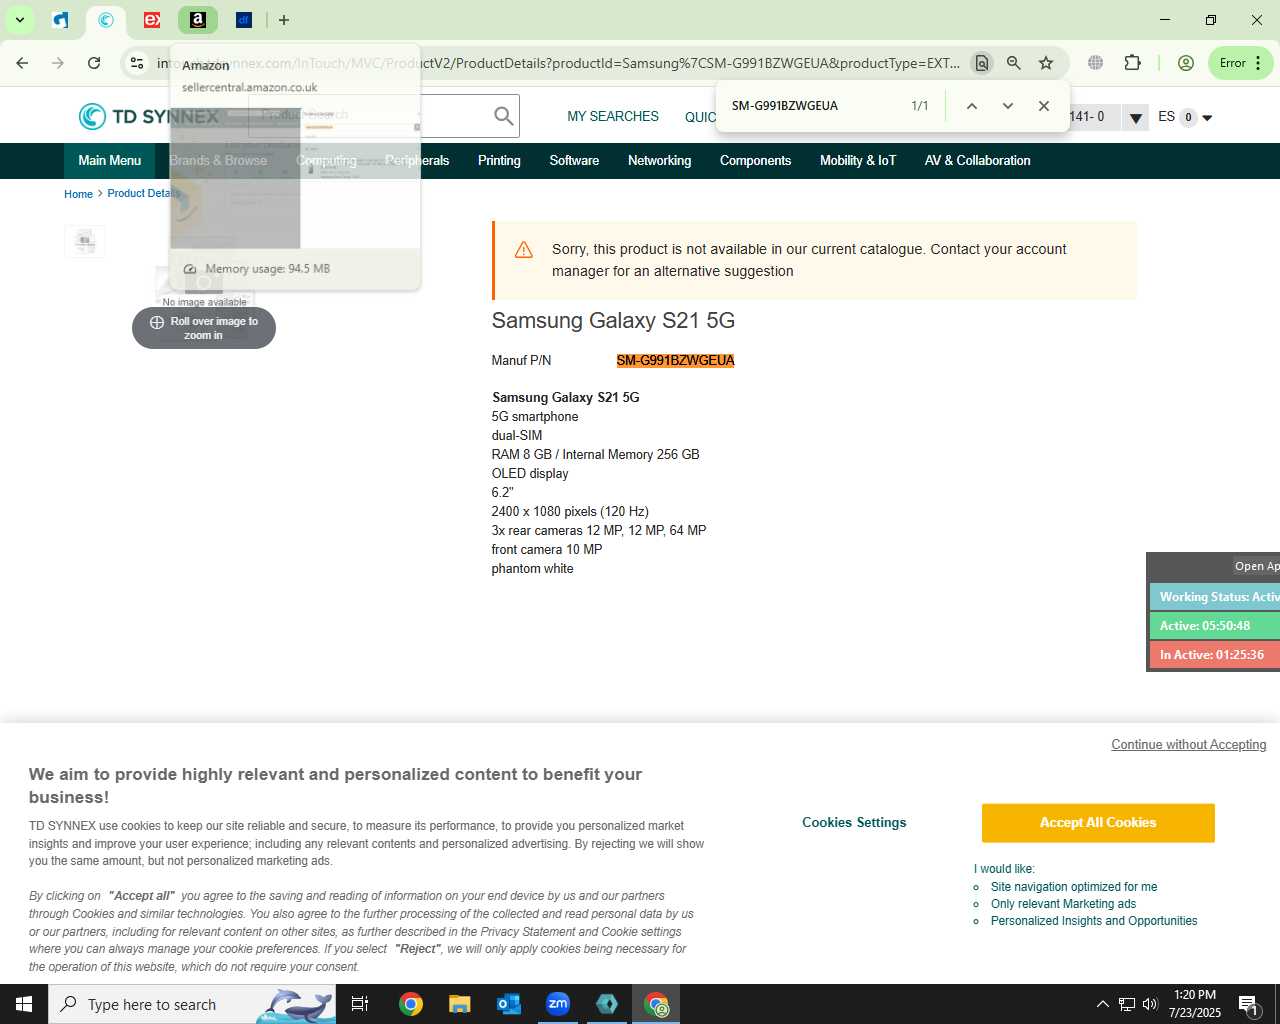Open the Networking menu
Screen dimensions: 1280x1024
pos(659,160)
